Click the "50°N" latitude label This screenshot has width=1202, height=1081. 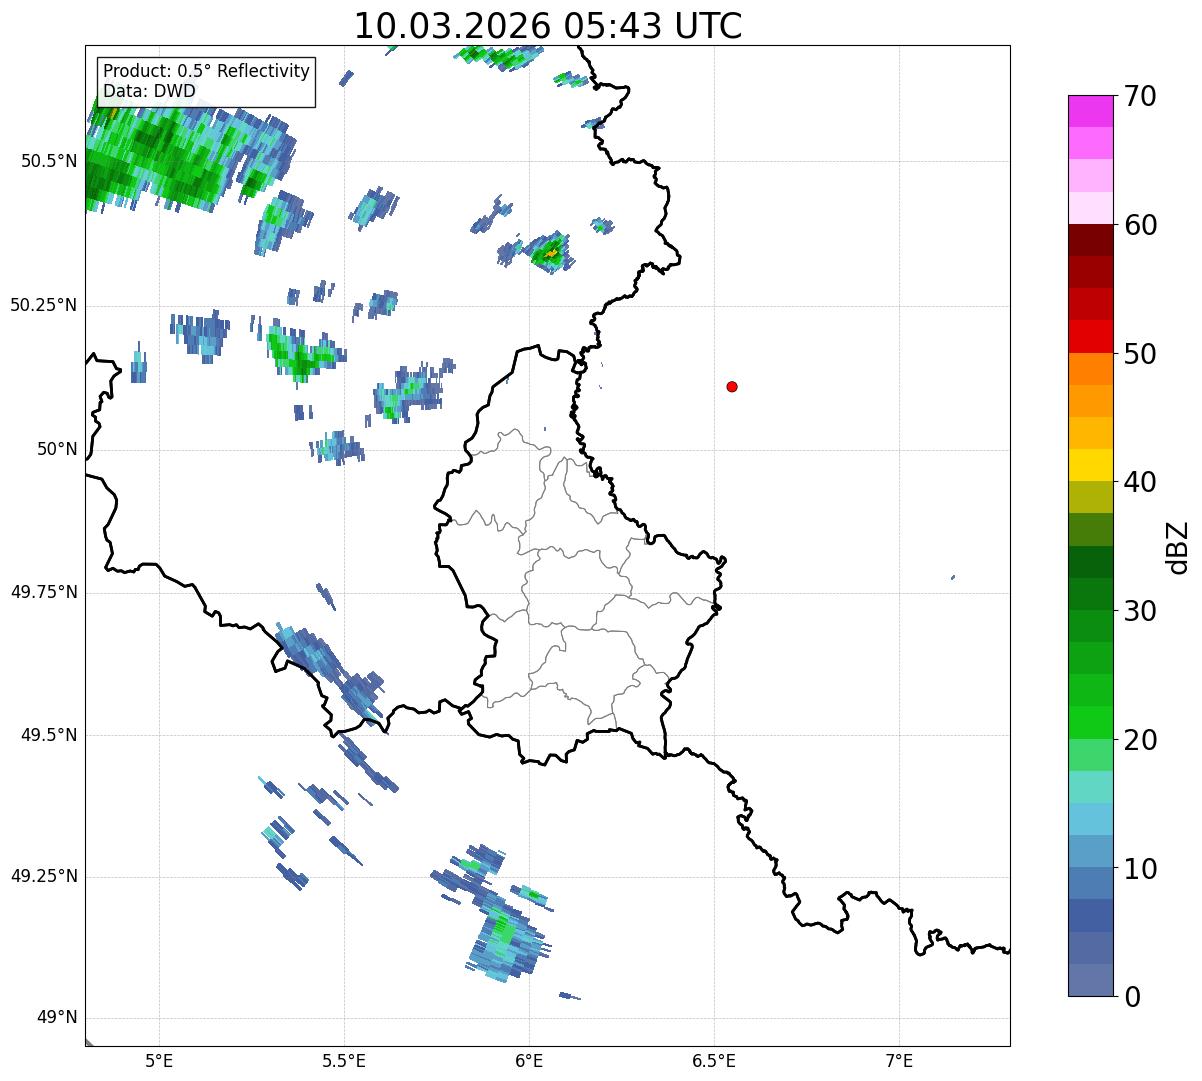pos(57,450)
